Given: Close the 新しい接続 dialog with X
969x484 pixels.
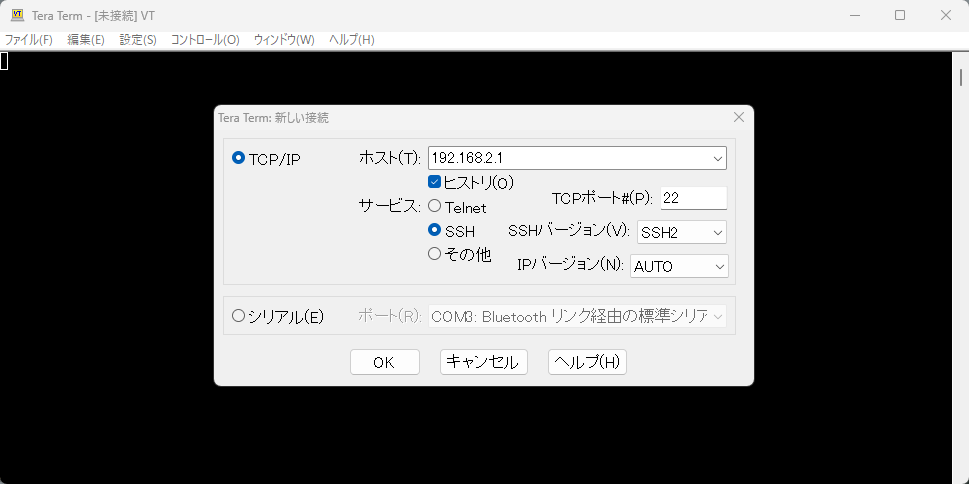Looking at the screenshot, I should coord(738,117).
